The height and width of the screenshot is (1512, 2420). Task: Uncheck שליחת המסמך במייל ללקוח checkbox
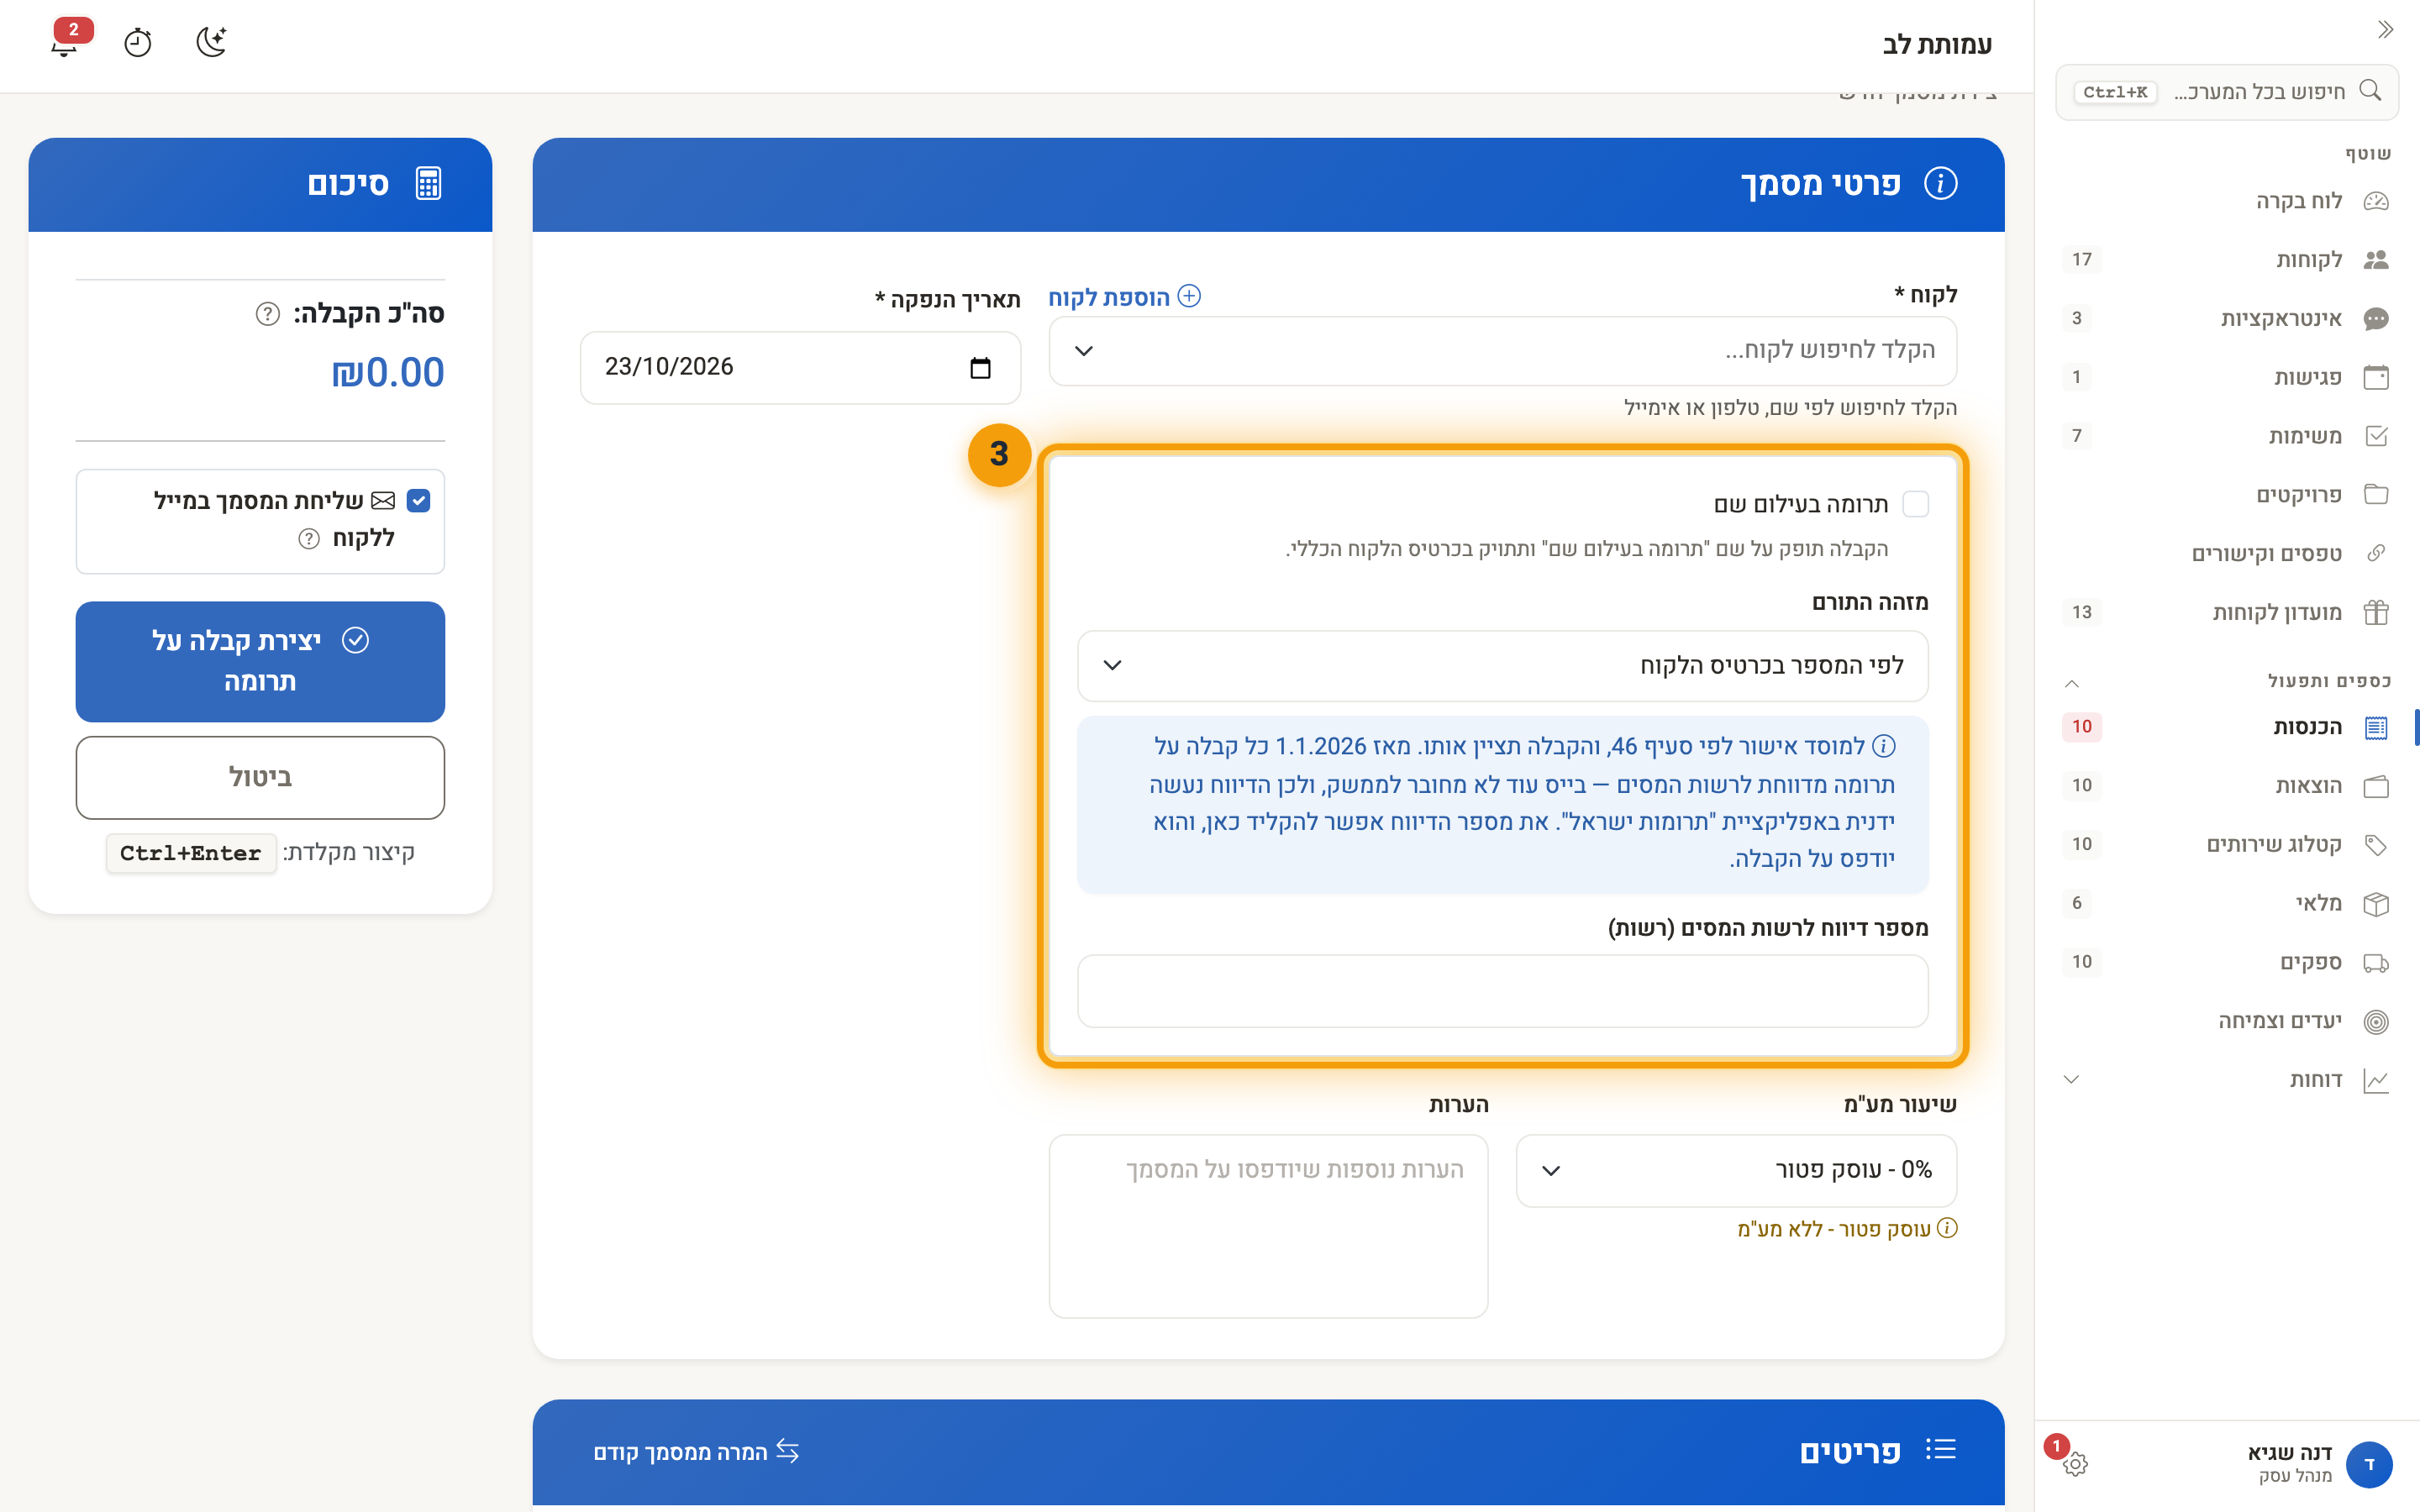click(x=419, y=500)
